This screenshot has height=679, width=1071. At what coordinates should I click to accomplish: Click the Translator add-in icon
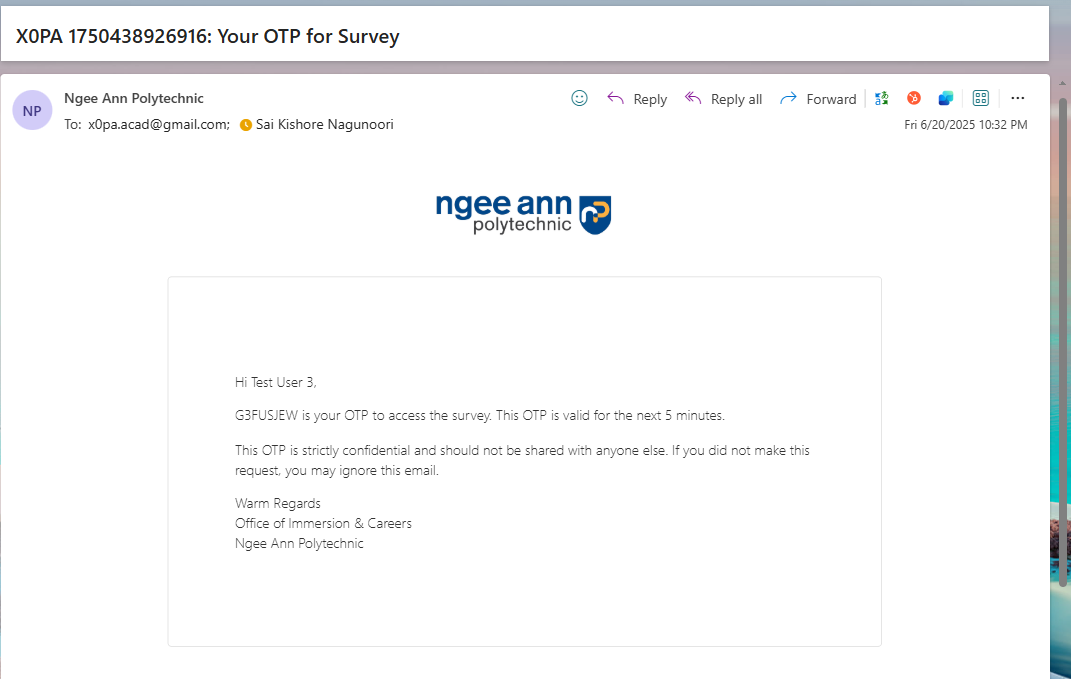click(881, 98)
